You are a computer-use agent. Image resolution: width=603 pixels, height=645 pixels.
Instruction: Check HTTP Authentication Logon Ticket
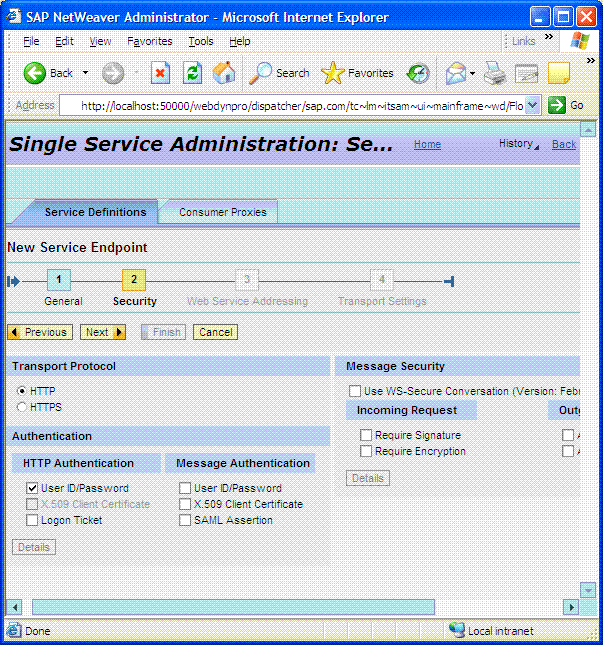pos(32,520)
